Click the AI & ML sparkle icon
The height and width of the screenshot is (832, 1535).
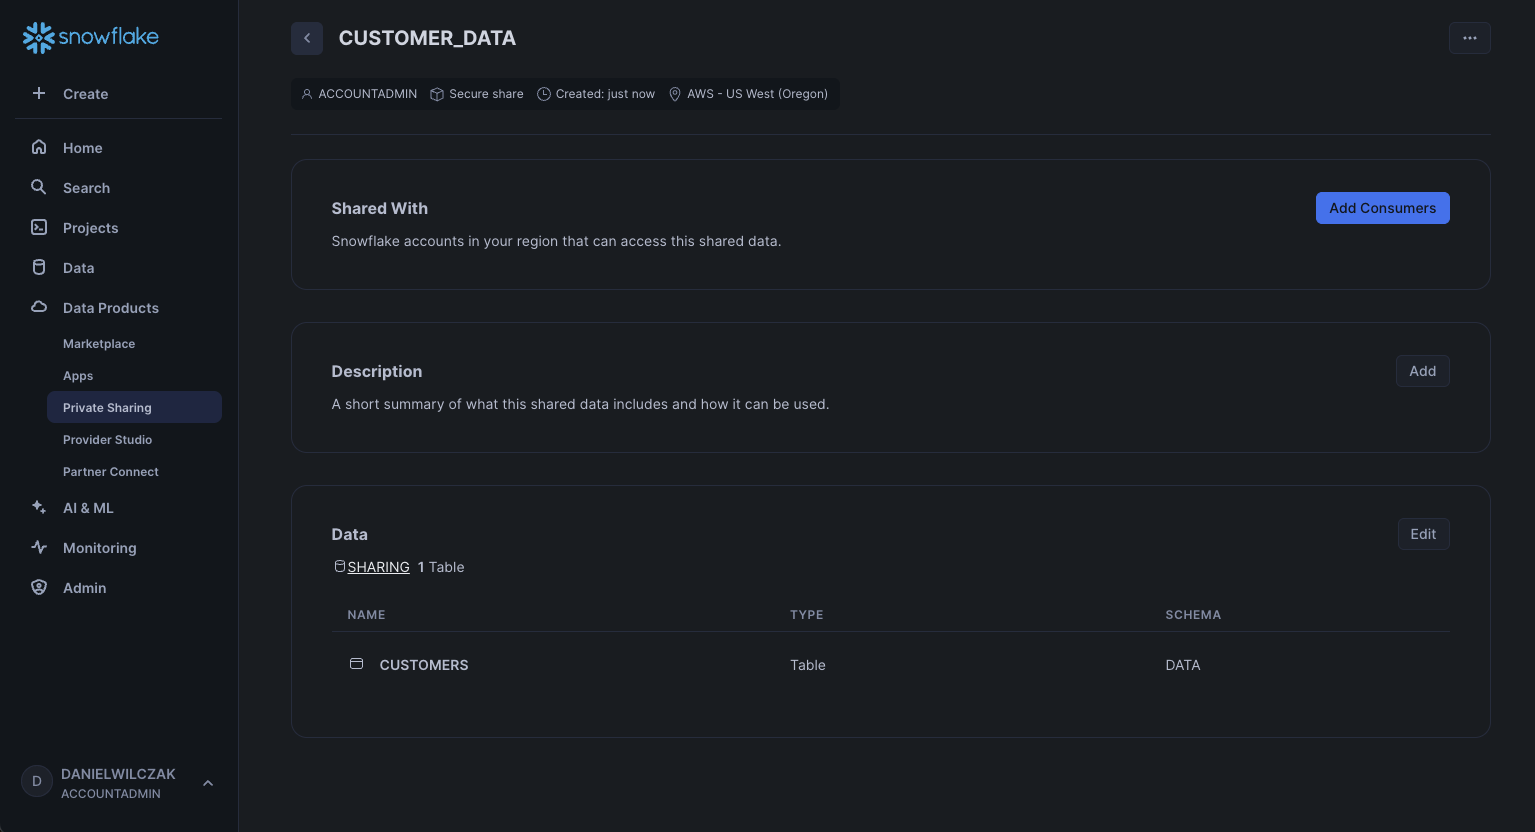click(39, 507)
